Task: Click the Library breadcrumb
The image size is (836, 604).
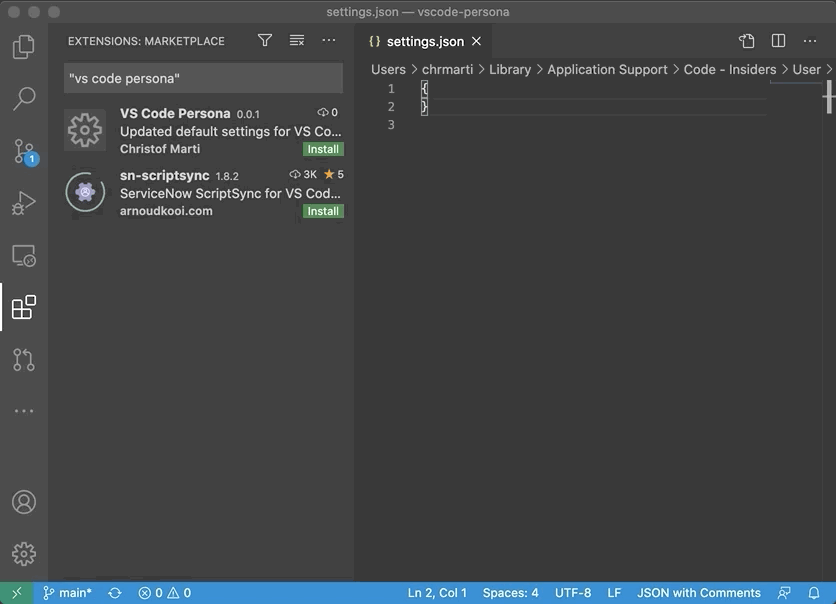Action: coord(510,70)
